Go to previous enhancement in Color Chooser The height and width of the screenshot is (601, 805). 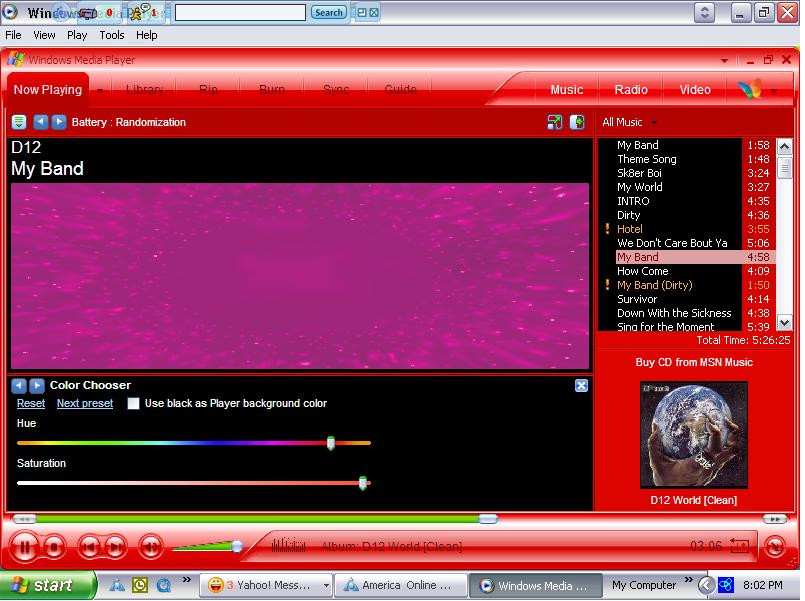pos(19,385)
